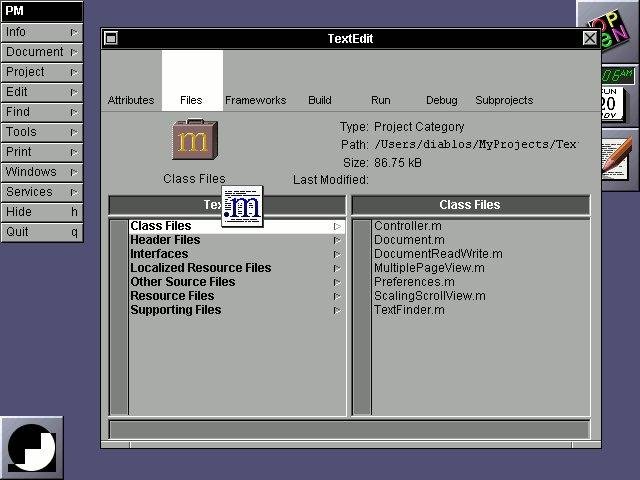Open the Tools menu

tap(42, 132)
